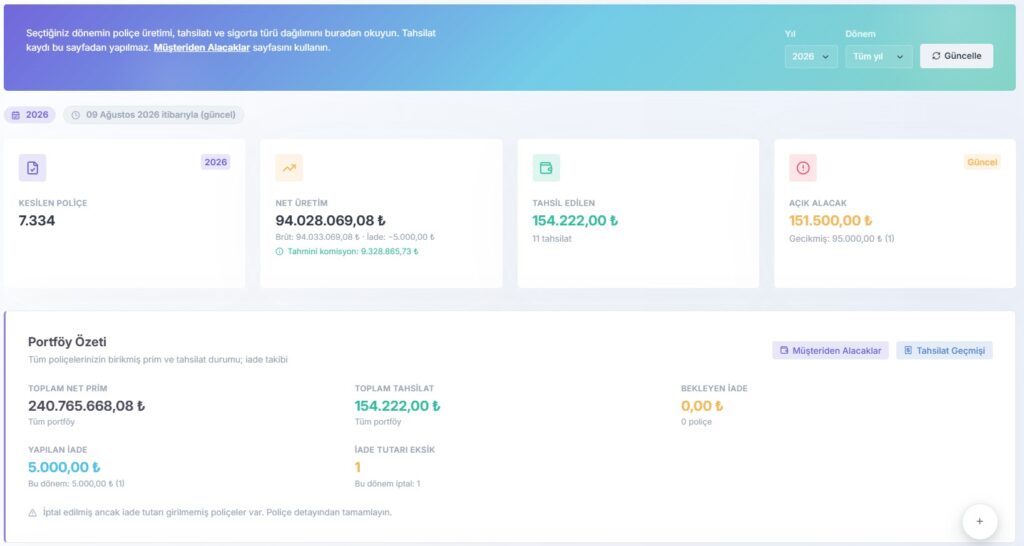
Task: Click the İade Tutarı Eksik value 1
Action: click(358, 468)
